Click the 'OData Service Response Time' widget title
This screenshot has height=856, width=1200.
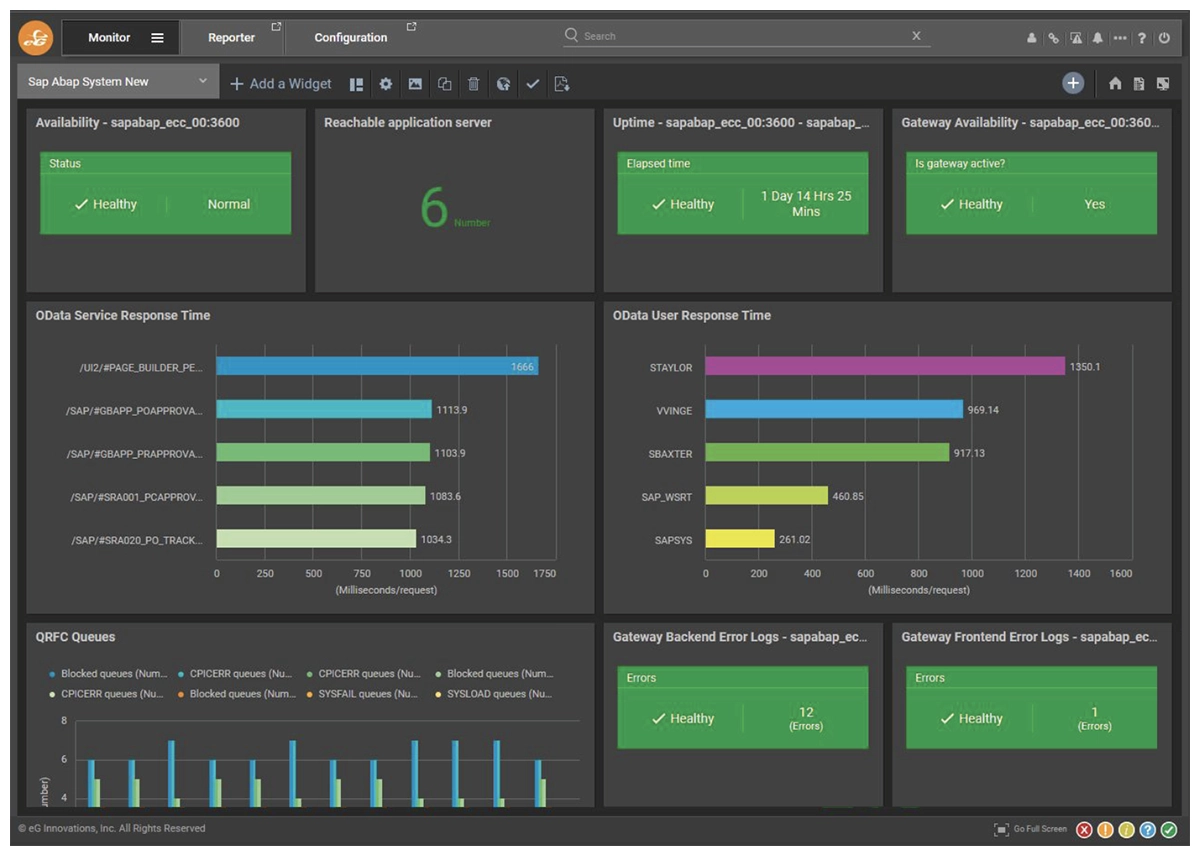123,316
